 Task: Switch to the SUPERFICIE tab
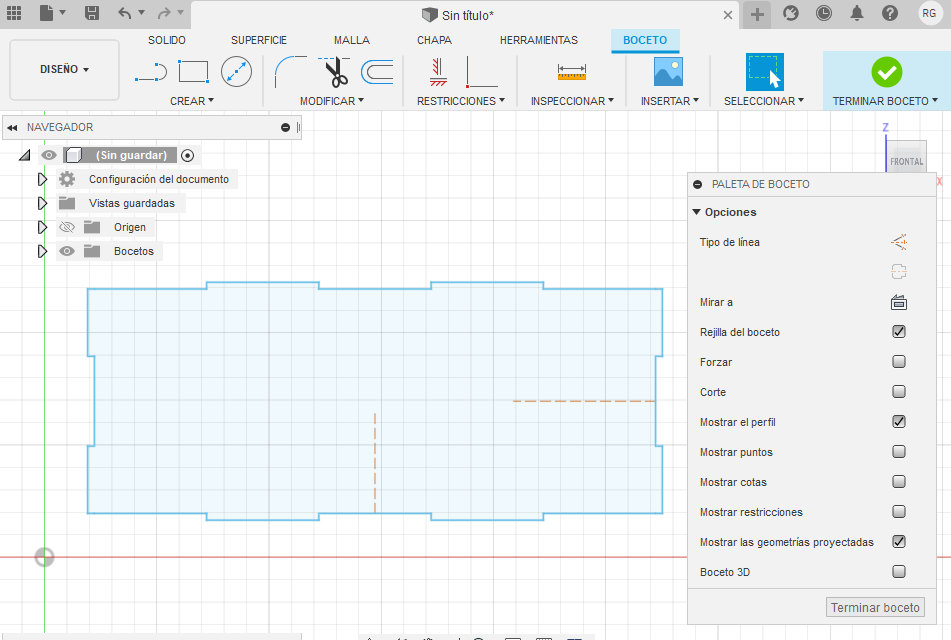point(259,40)
